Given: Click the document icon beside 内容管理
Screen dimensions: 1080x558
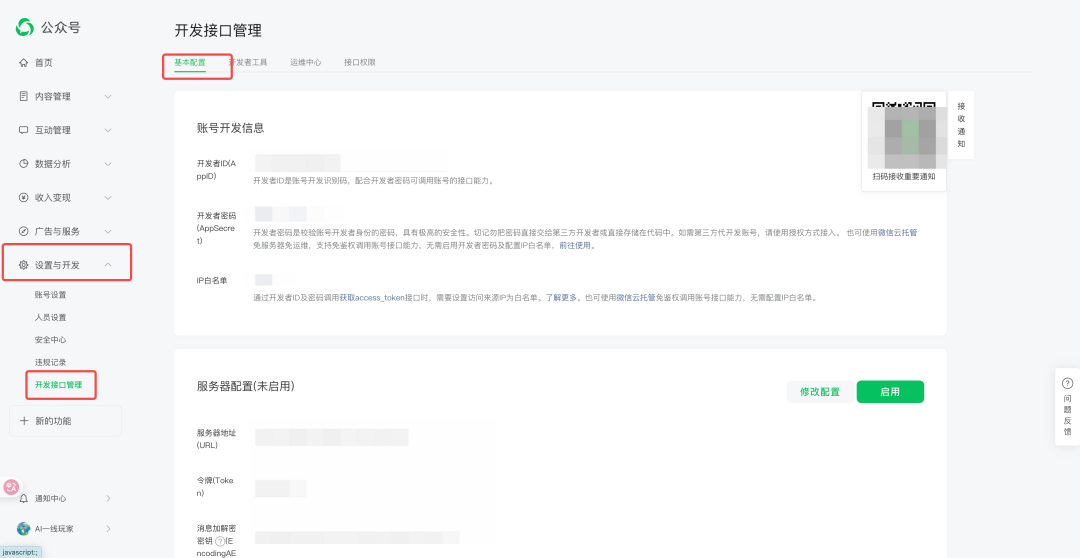Looking at the screenshot, I should (24, 97).
